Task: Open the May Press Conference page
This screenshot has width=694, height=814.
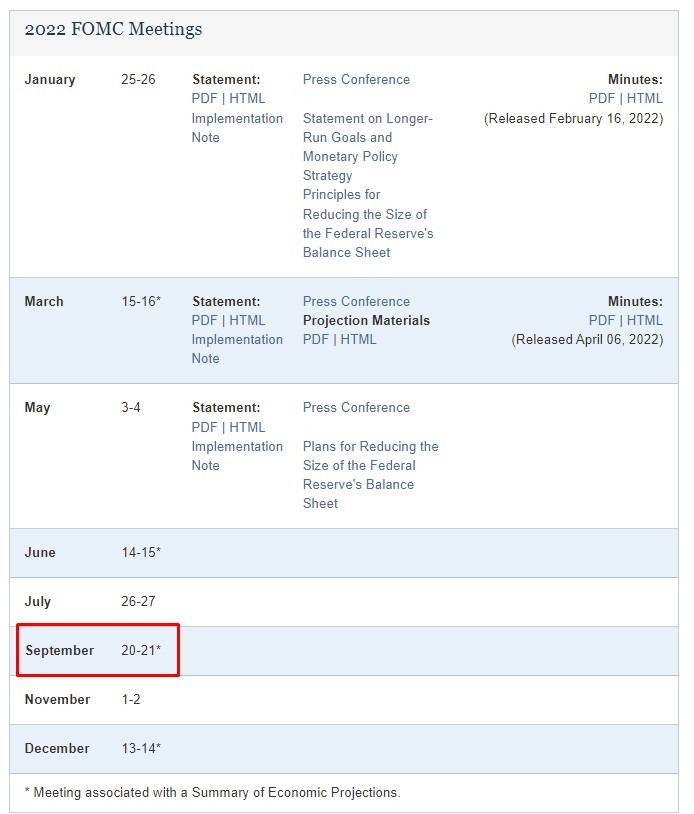Action: (356, 408)
